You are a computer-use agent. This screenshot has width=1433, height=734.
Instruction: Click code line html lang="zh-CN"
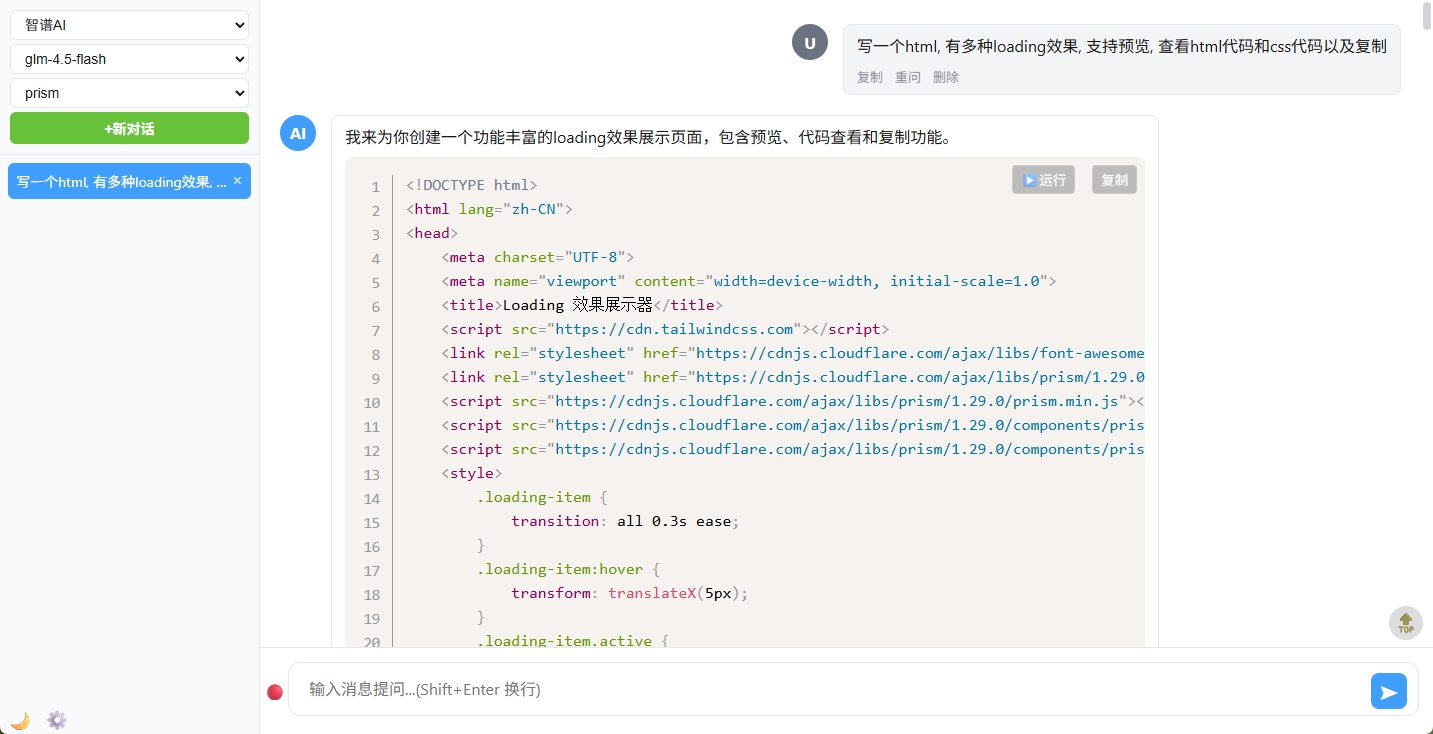click(489, 209)
